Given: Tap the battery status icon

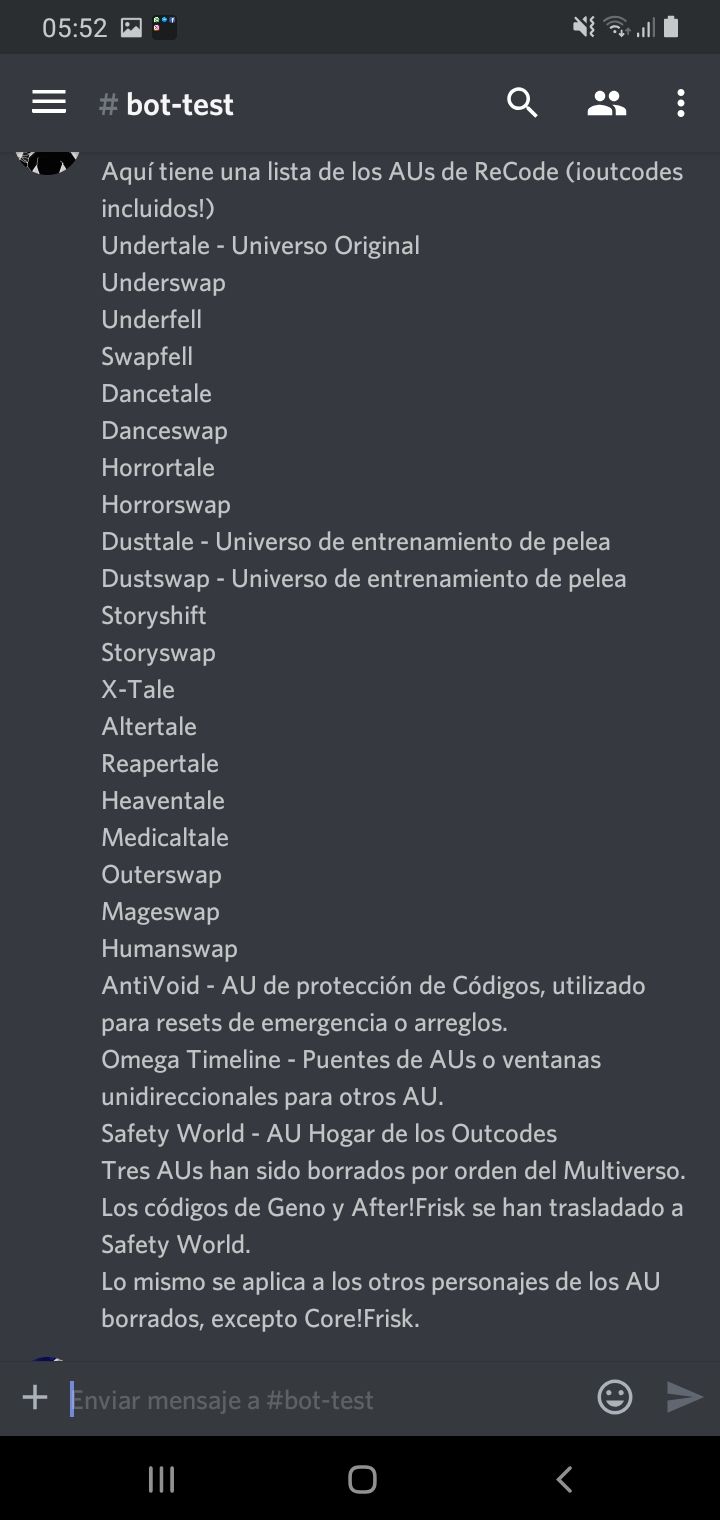Looking at the screenshot, I should point(671,28).
